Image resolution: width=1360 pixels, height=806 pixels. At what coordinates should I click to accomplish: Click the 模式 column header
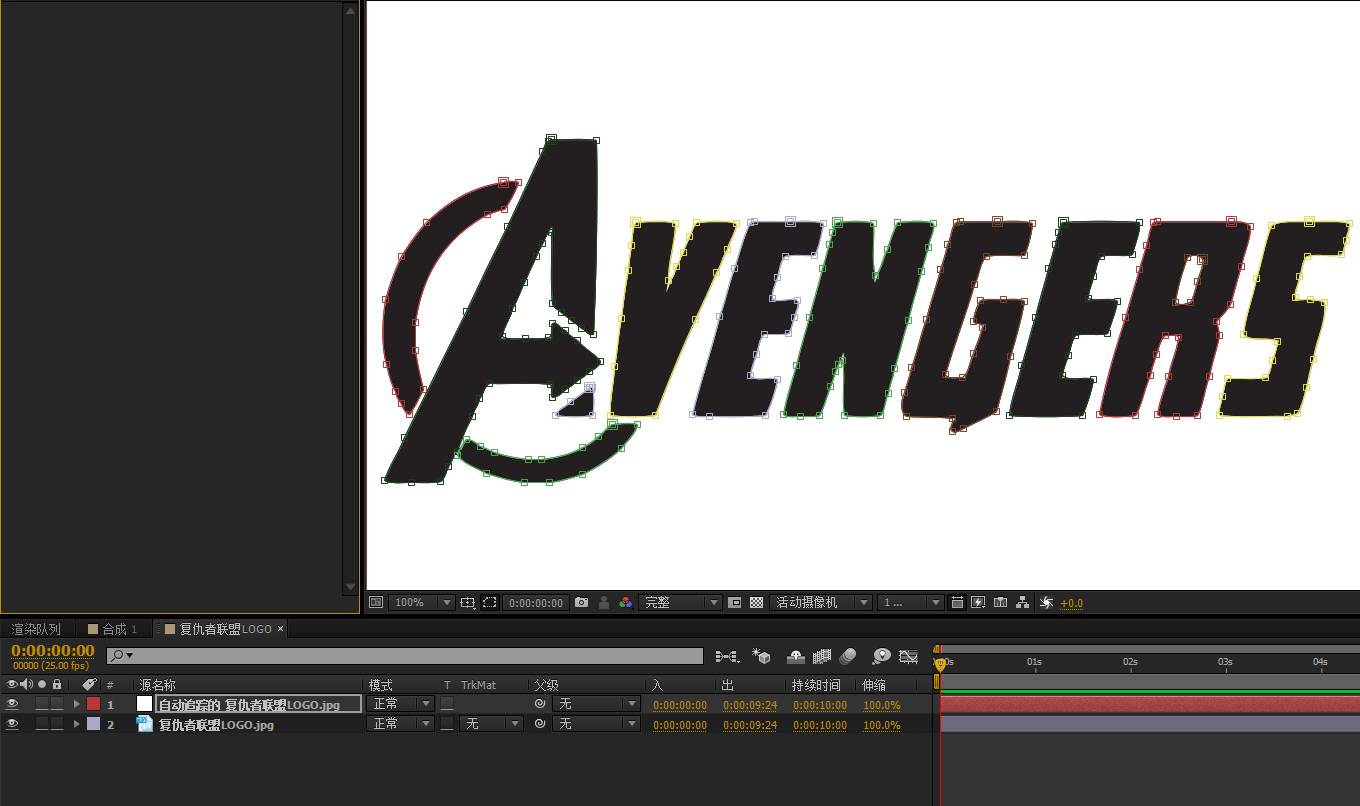tap(380, 685)
